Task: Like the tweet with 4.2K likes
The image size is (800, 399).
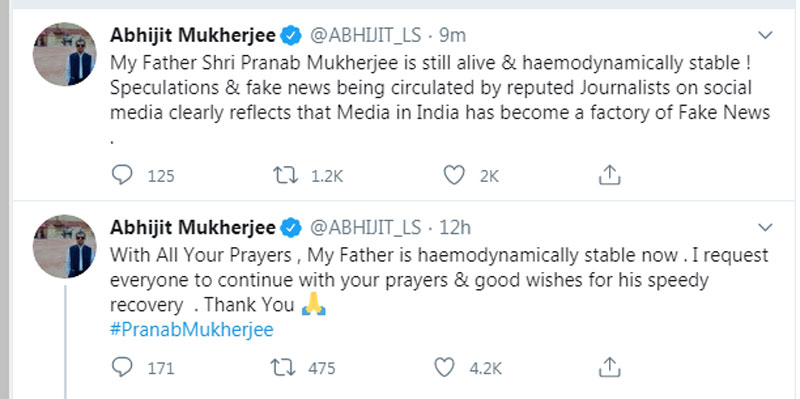Action: (x=444, y=367)
